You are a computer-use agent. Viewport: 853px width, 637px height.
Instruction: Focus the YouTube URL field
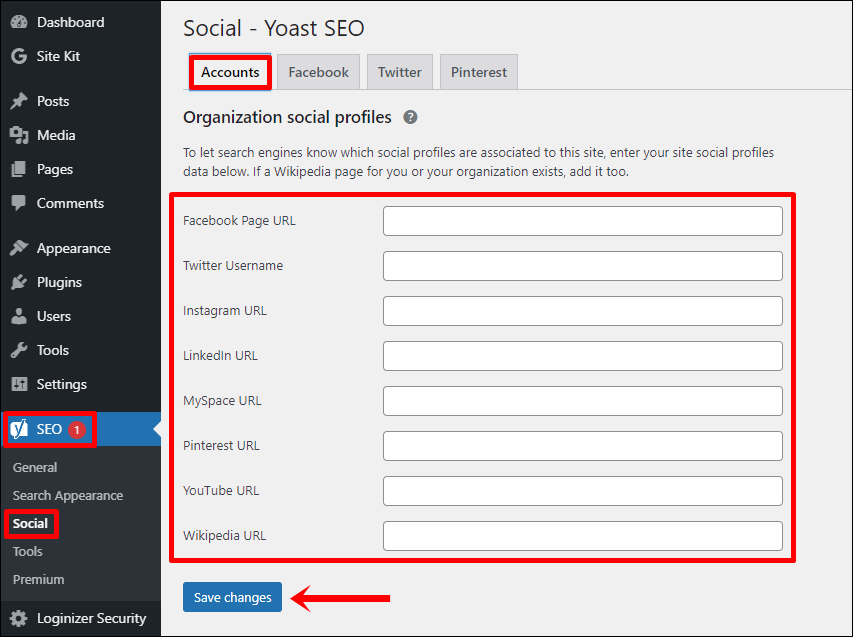[x=583, y=491]
